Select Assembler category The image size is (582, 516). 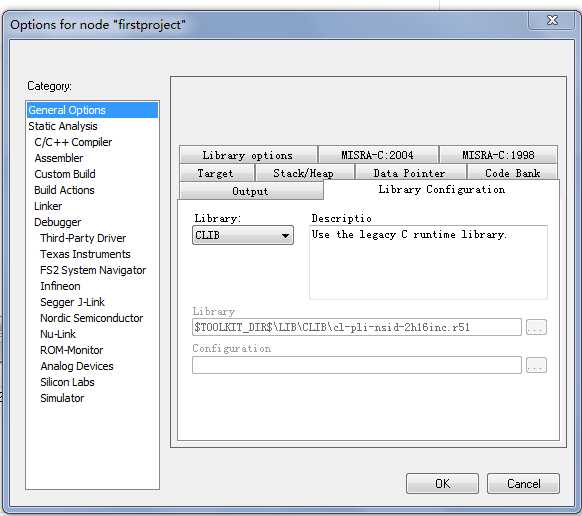pos(59,158)
